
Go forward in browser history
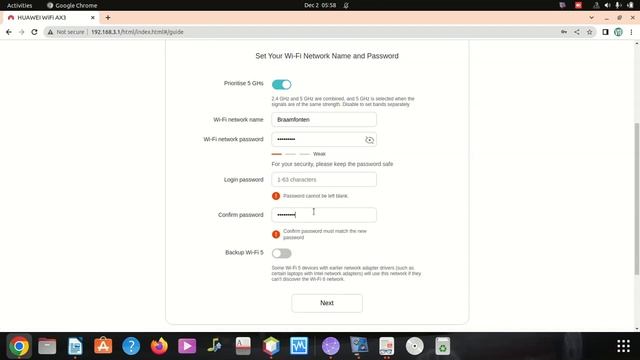click(x=21, y=32)
